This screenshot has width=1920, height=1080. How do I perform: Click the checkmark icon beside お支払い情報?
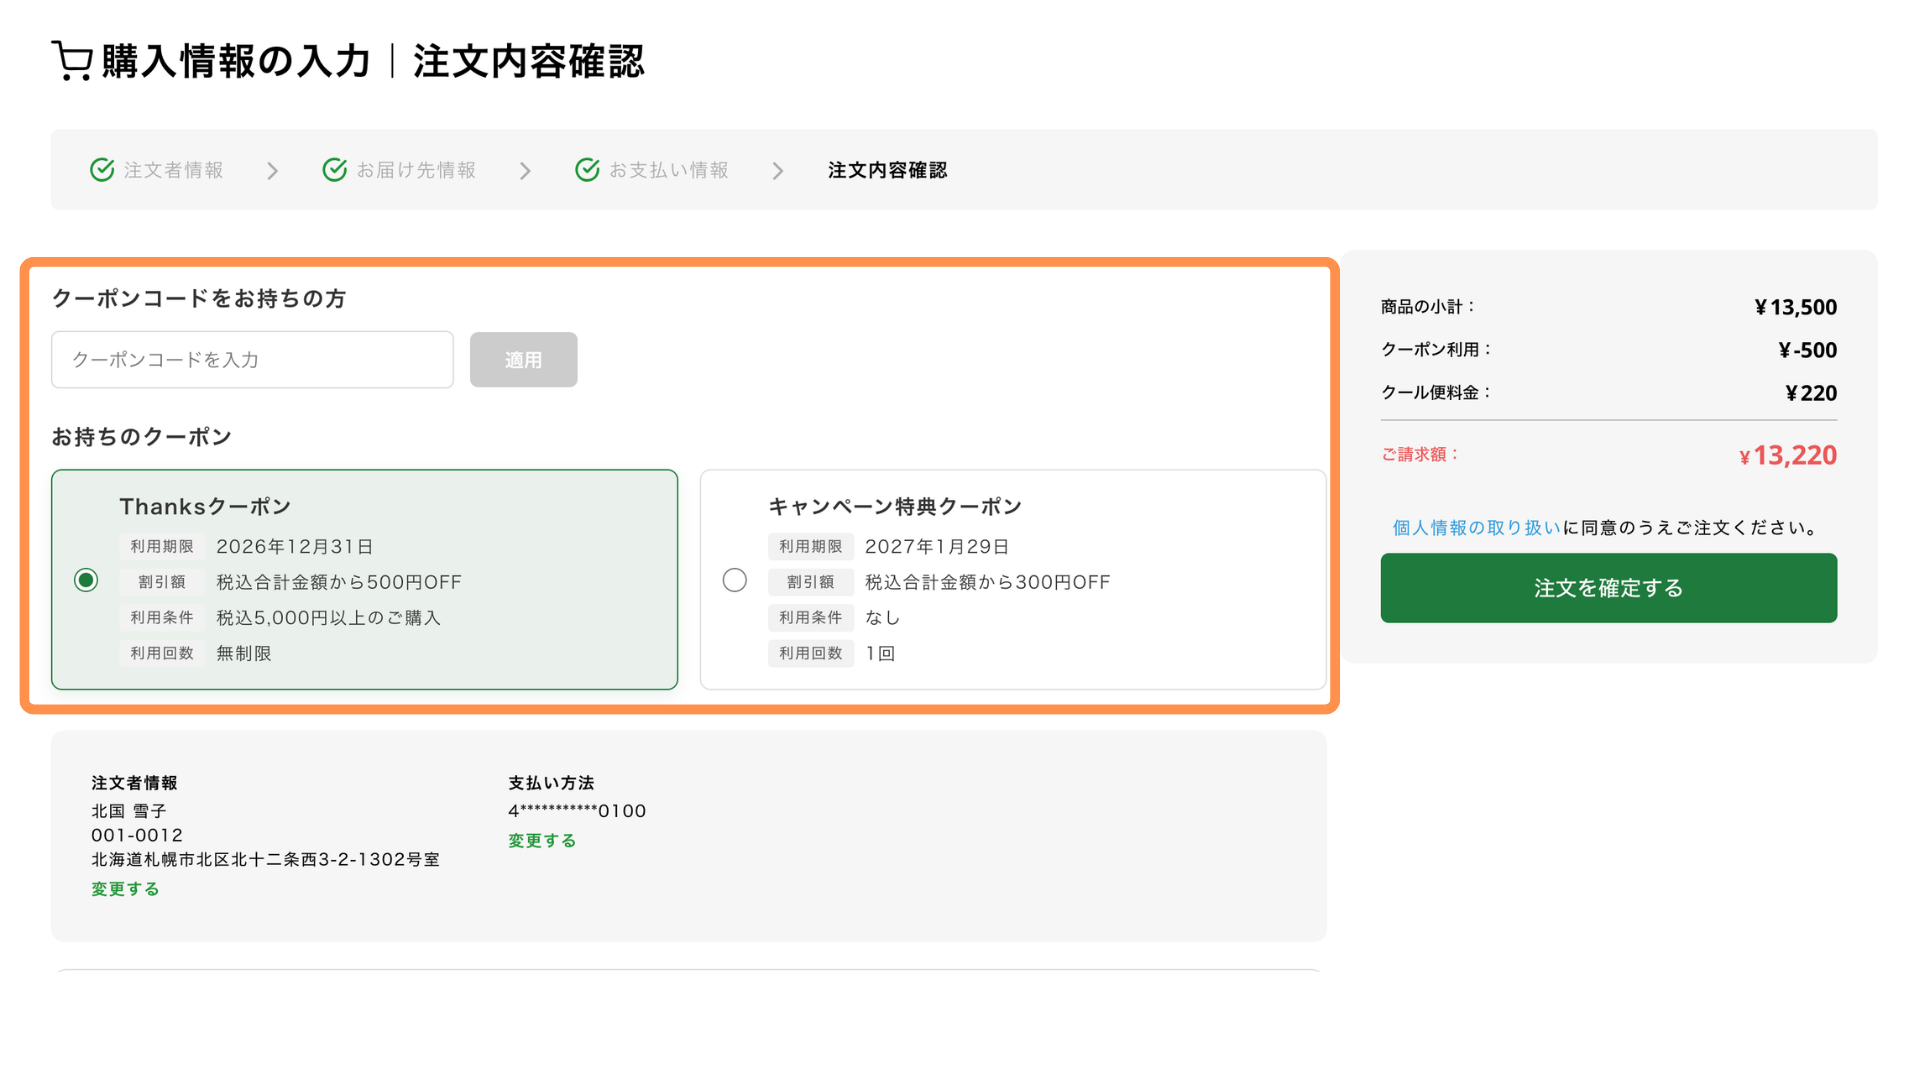[x=588, y=170]
